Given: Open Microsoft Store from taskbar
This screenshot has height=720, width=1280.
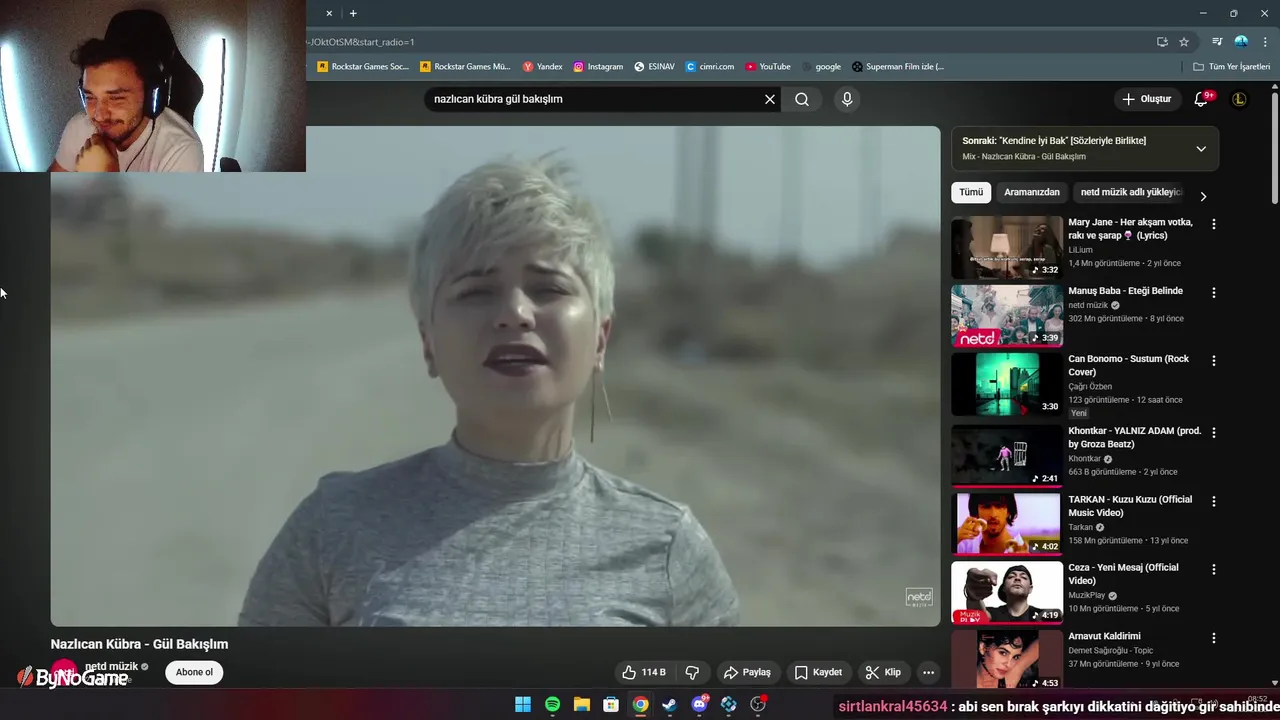Looking at the screenshot, I should tap(611, 704).
